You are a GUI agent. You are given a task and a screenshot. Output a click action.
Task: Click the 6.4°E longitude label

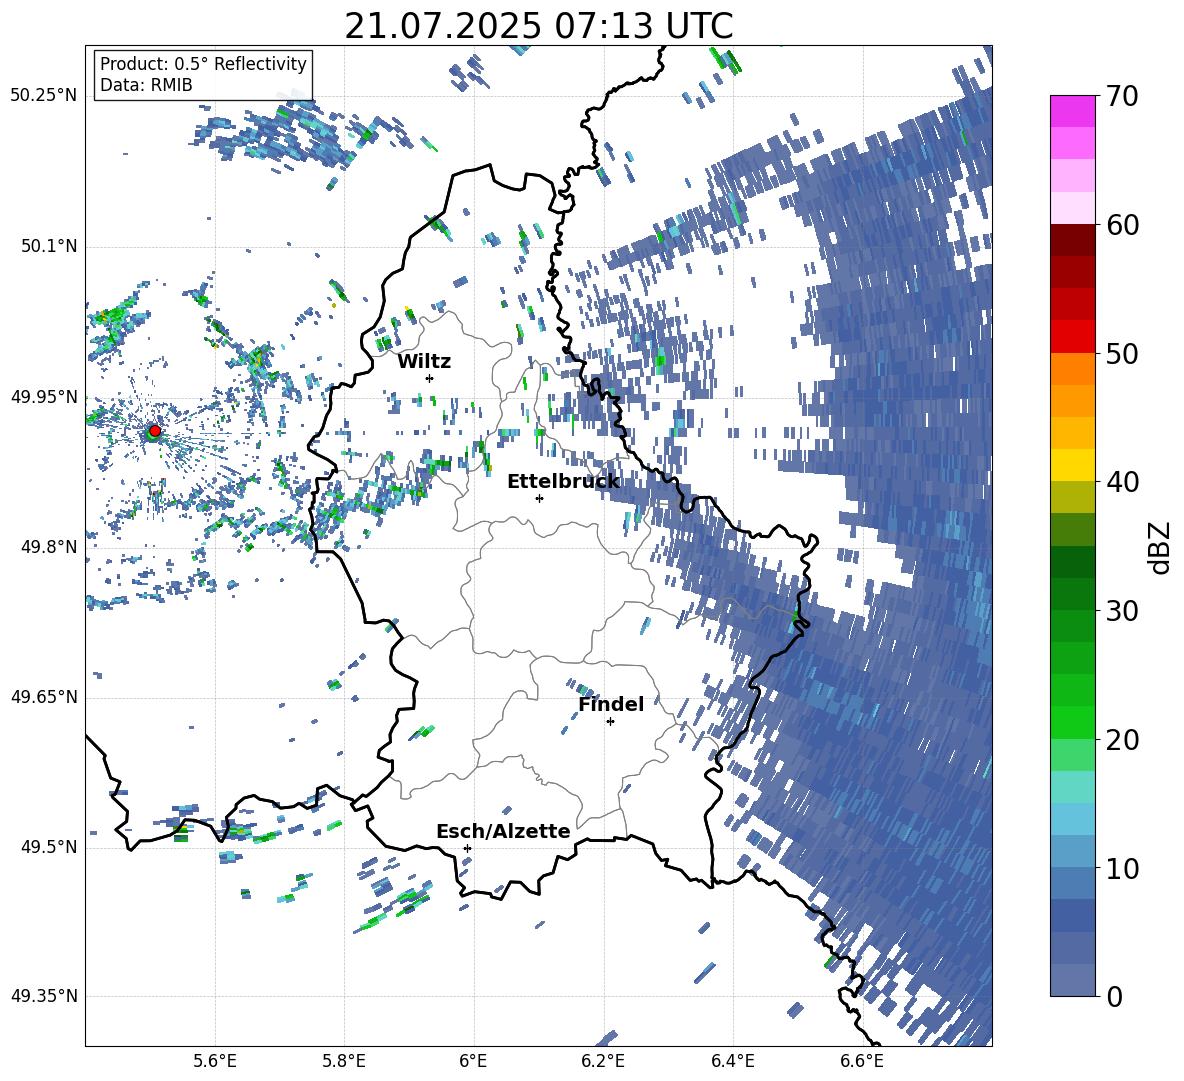coord(732,1061)
